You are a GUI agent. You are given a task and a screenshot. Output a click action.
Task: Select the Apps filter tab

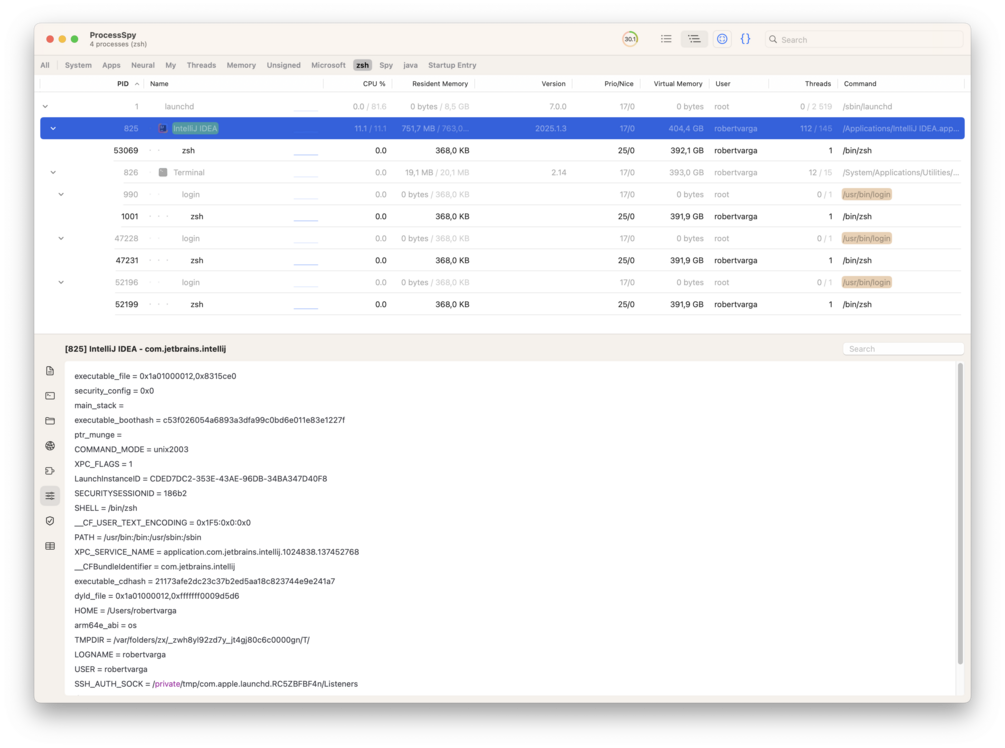click(x=111, y=65)
